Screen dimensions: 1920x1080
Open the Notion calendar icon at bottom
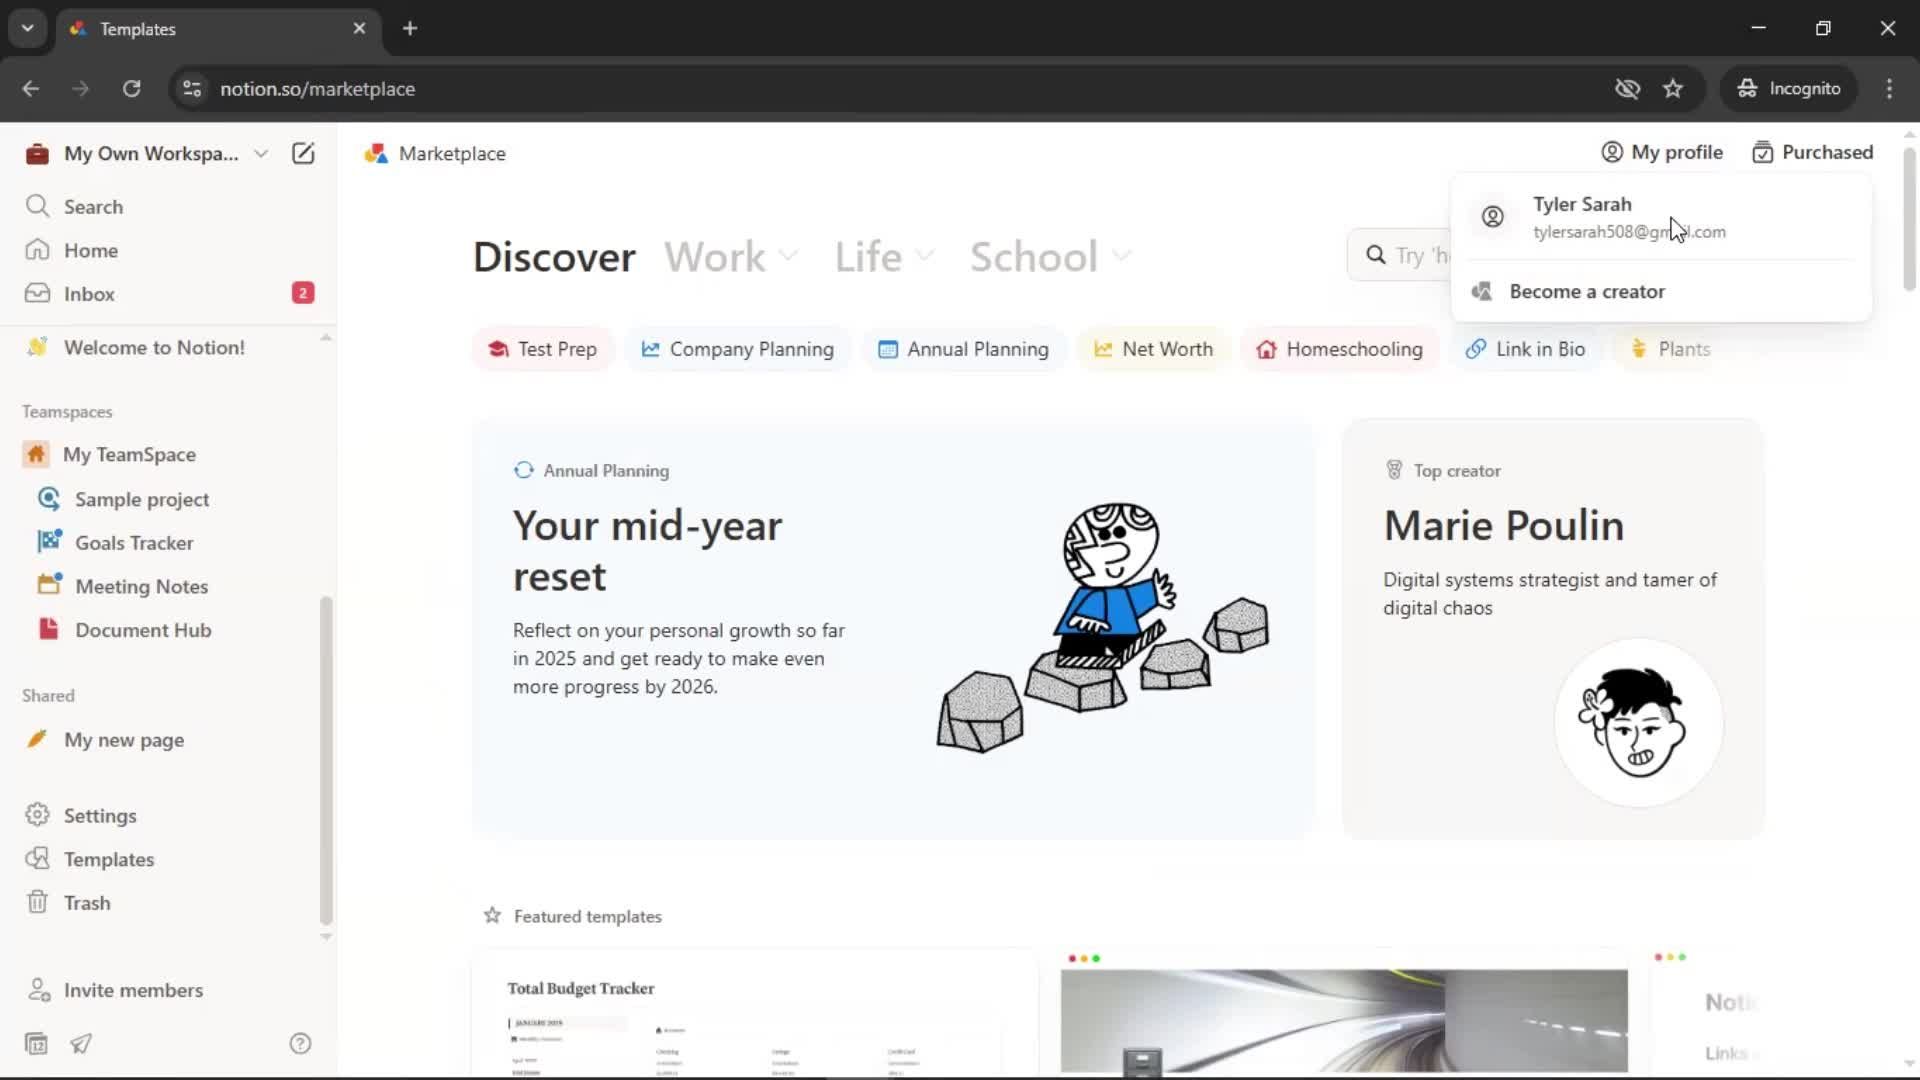click(36, 1044)
